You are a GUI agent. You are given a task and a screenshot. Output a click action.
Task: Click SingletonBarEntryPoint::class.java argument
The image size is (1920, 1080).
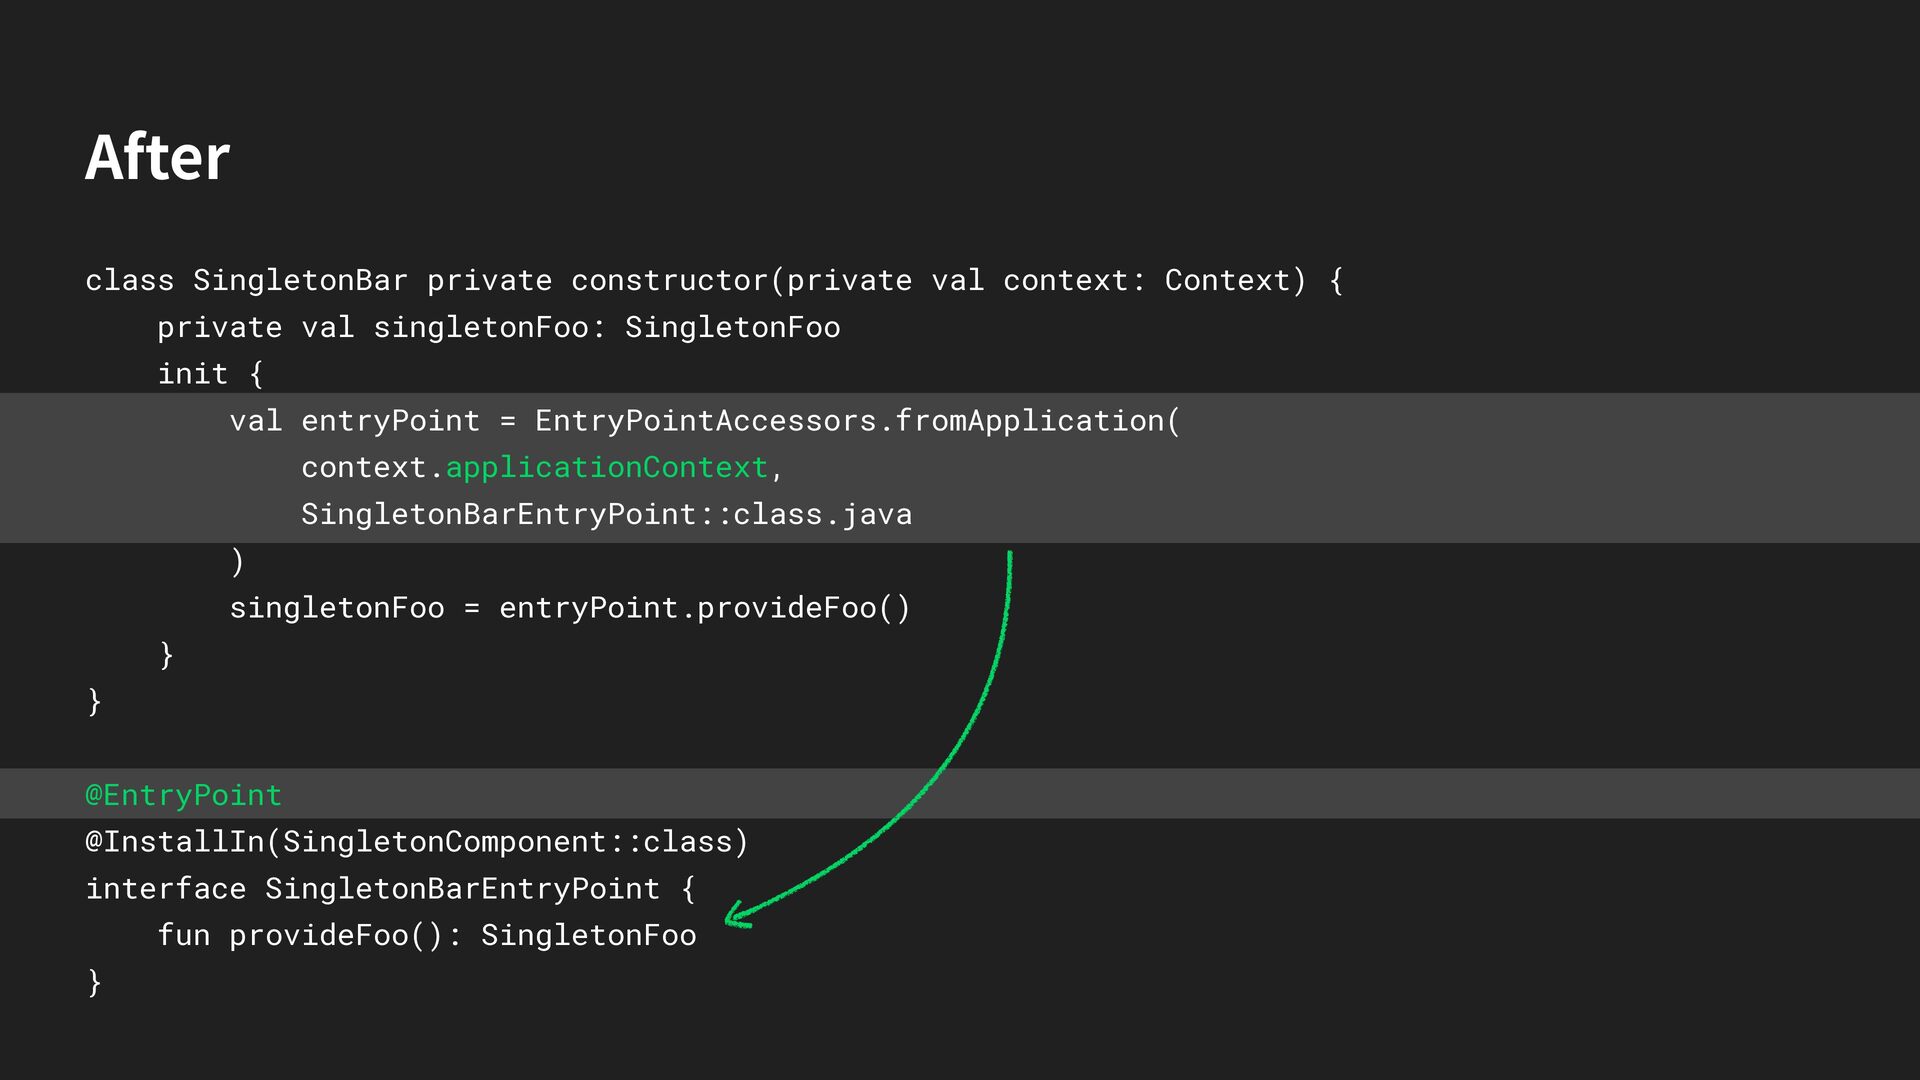(606, 514)
